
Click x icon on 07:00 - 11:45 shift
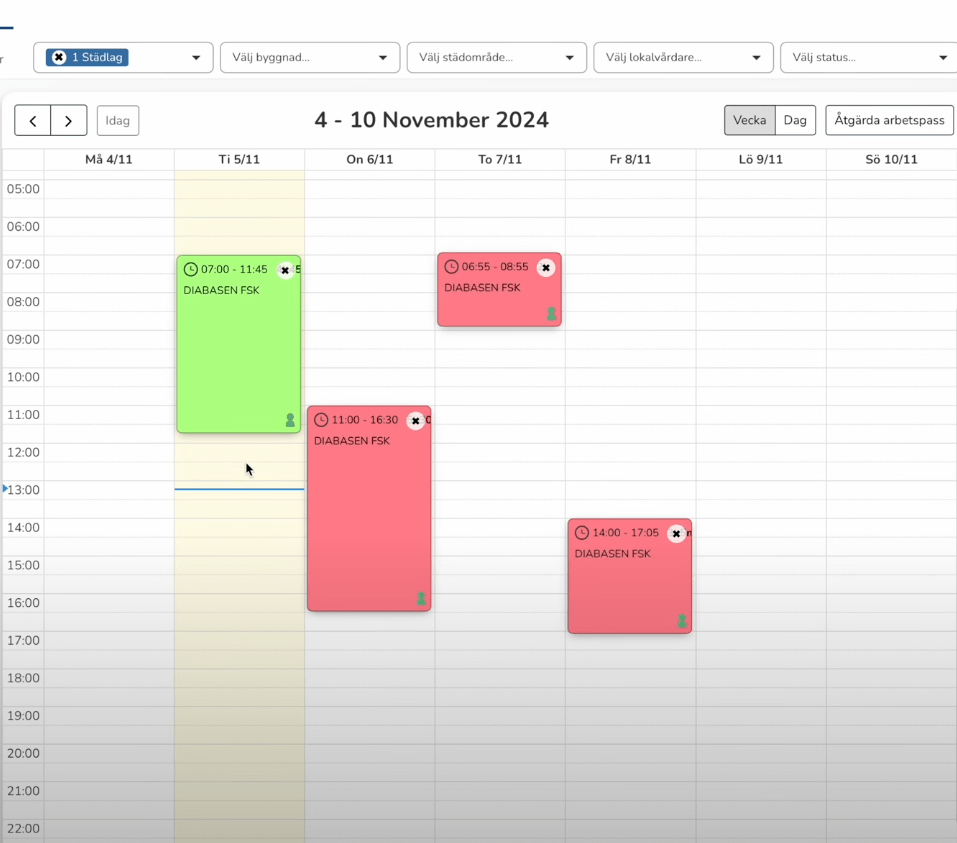[x=285, y=270]
